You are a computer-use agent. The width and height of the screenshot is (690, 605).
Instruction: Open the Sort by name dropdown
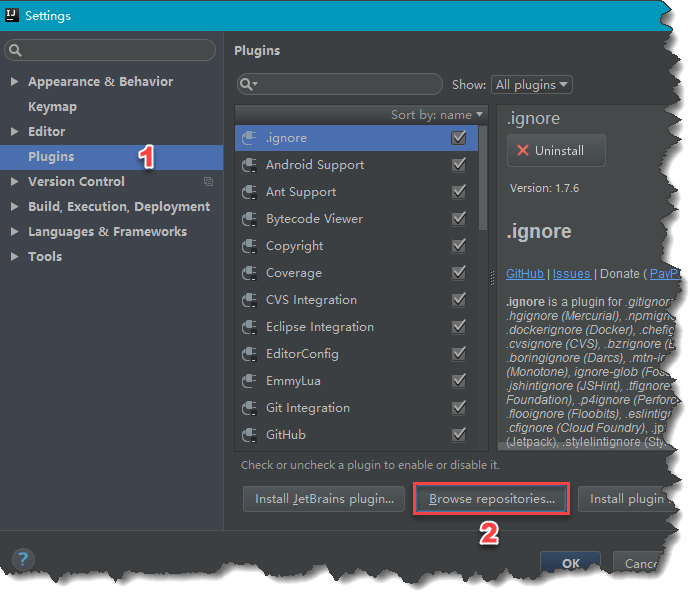click(437, 115)
